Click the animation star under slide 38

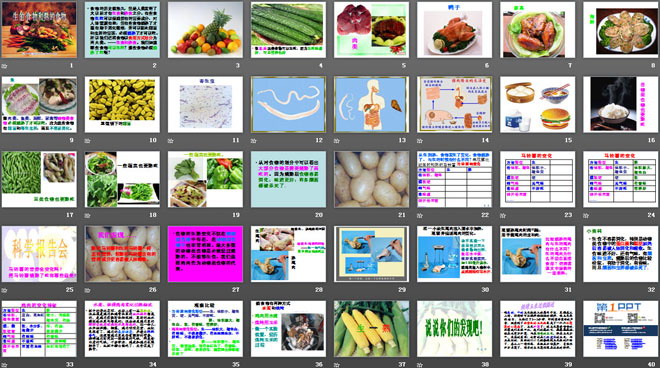coord(420,365)
